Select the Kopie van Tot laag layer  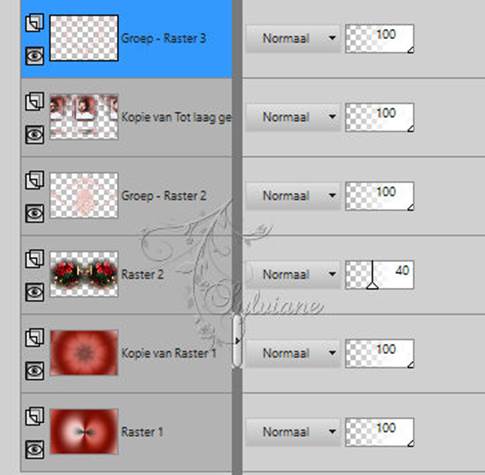[x=127, y=117]
